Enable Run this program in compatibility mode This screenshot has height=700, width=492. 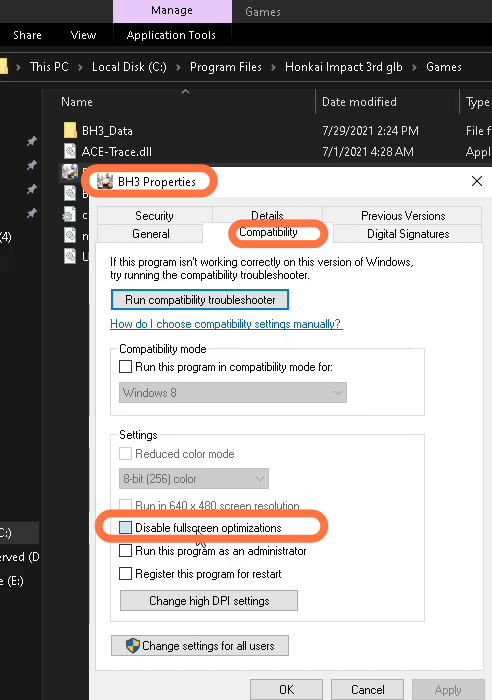125,367
